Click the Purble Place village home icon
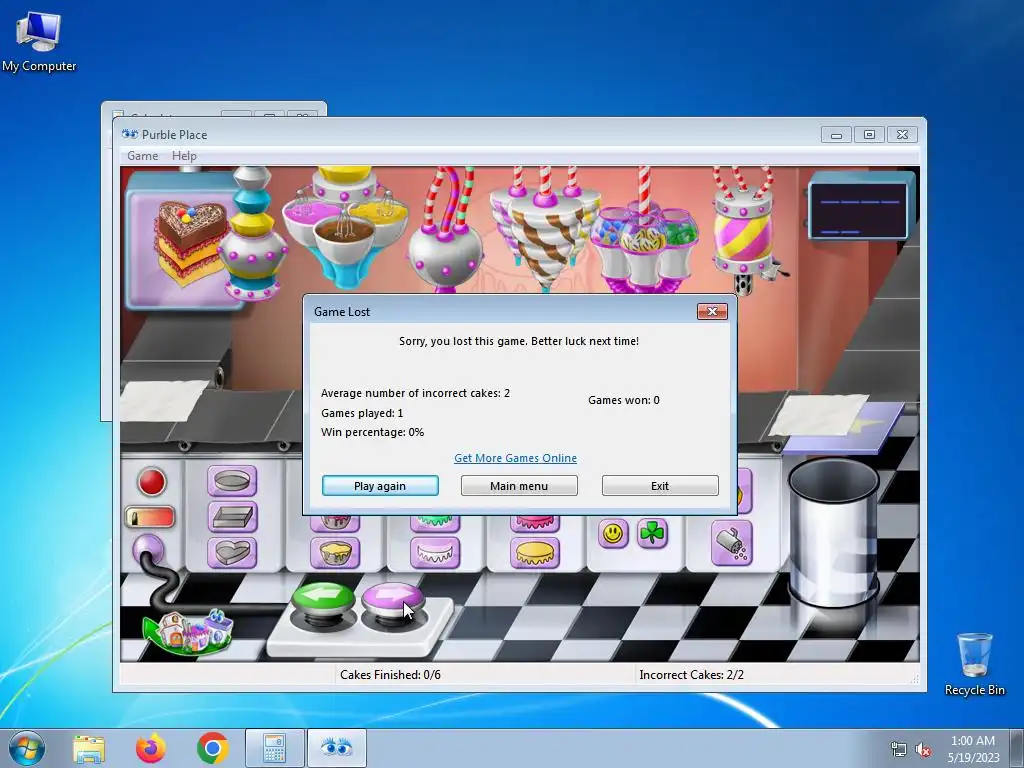Image resolution: width=1024 pixels, height=768 pixels. pyautogui.click(x=188, y=632)
